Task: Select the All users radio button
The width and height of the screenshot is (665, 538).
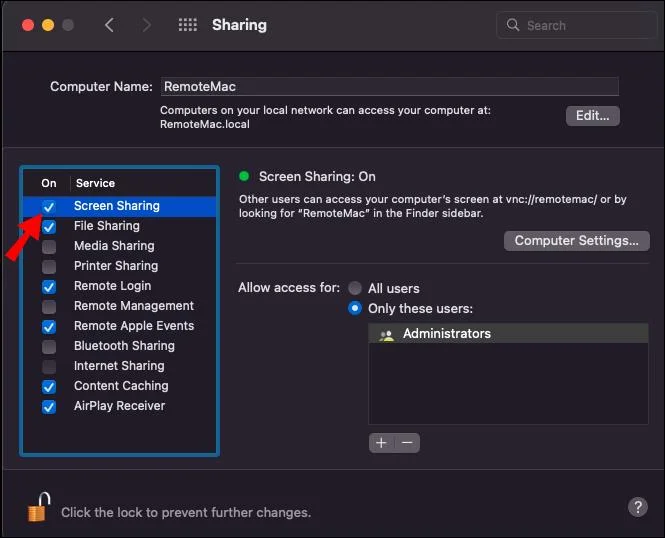Action: point(355,288)
